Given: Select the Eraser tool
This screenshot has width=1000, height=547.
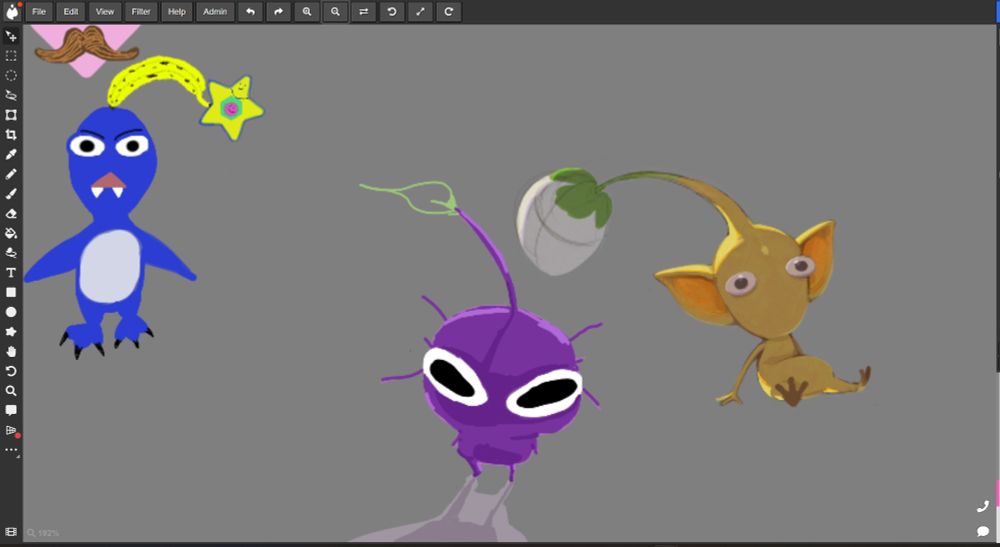Looking at the screenshot, I should (11, 214).
